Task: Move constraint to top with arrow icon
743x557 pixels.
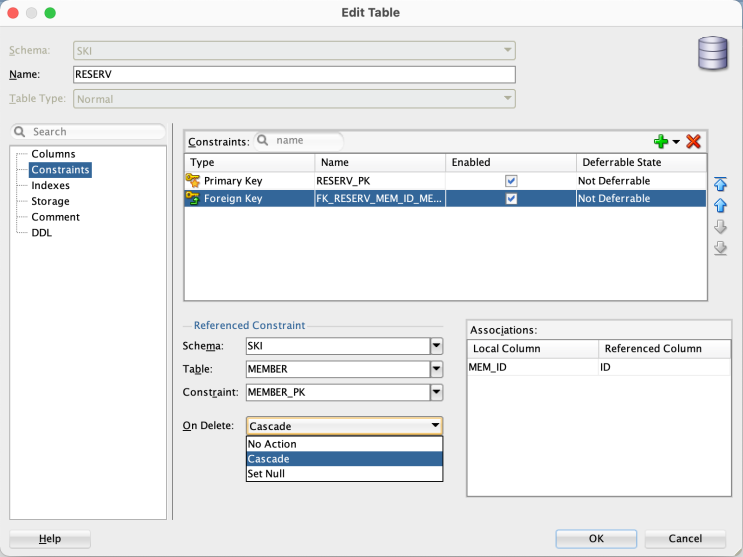Action: click(720, 184)
